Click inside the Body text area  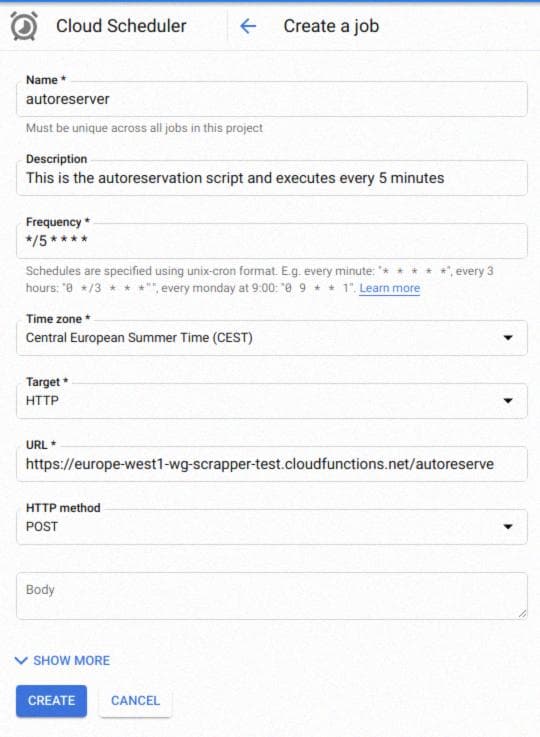tap(272, 596)
